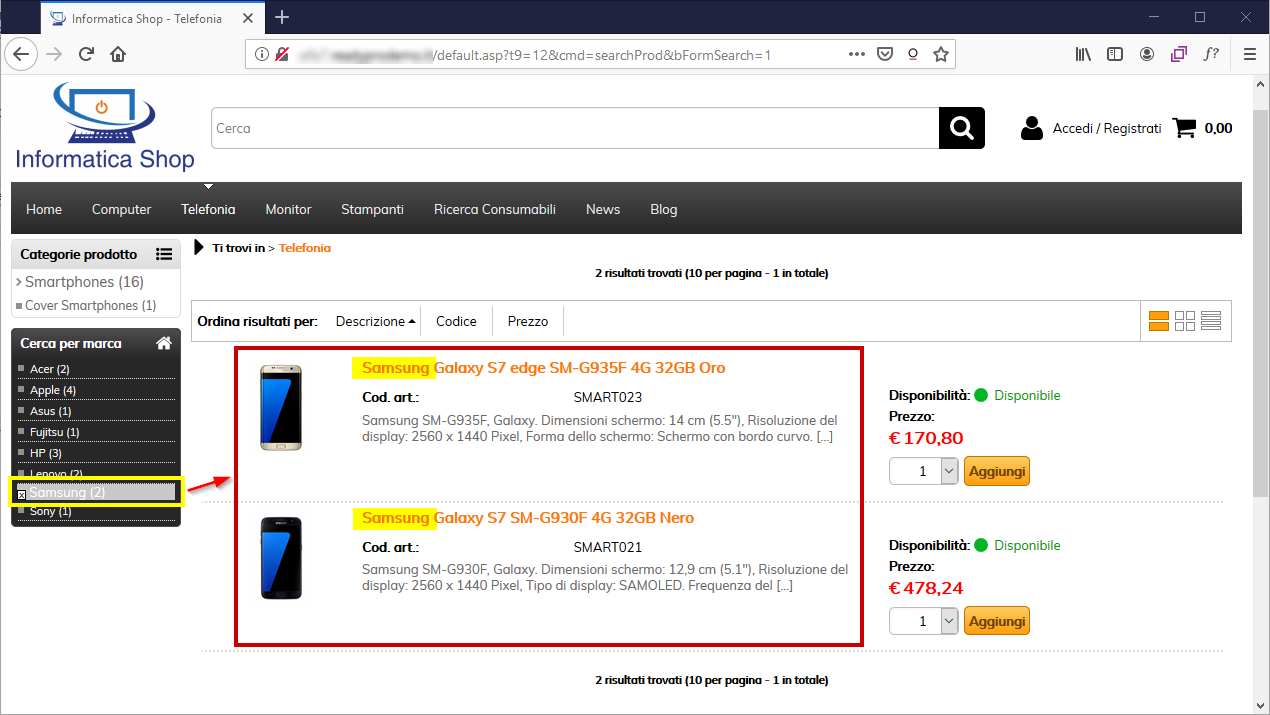1270x715 pixels.
Task: Click Accedi / Registrati link
Action: (1107, 128)
